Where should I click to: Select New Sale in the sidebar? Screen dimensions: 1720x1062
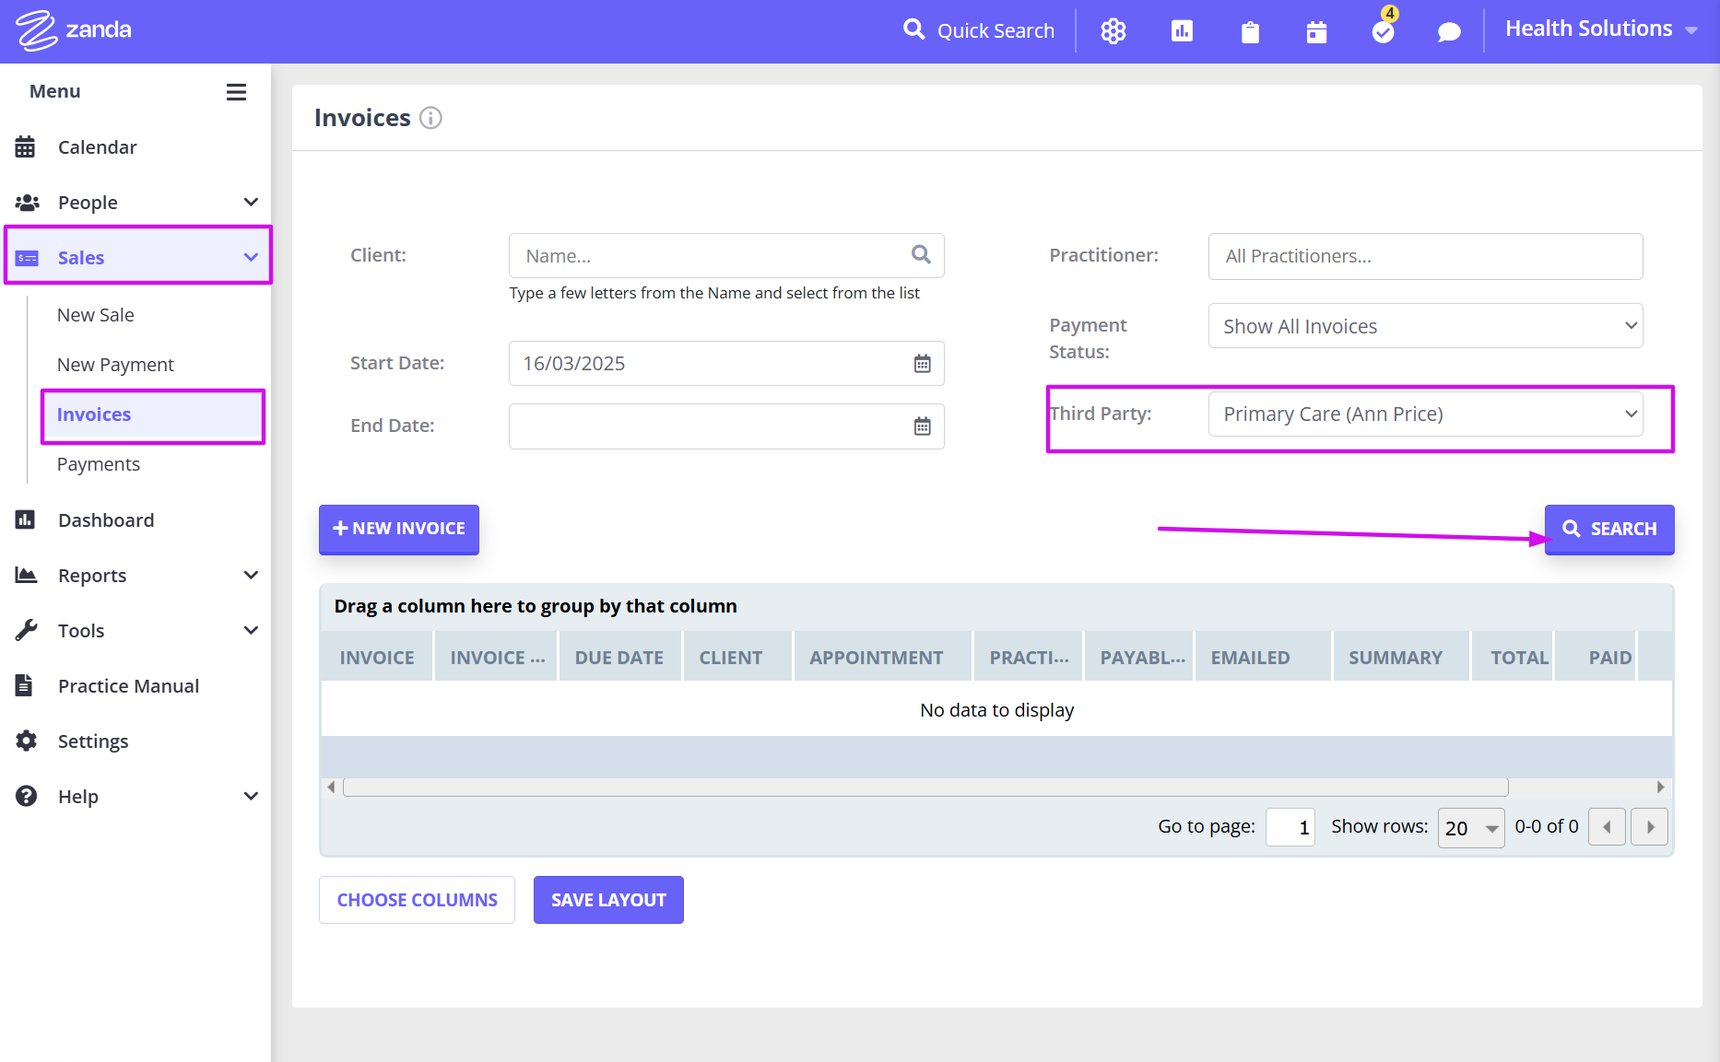pos(95,314)
